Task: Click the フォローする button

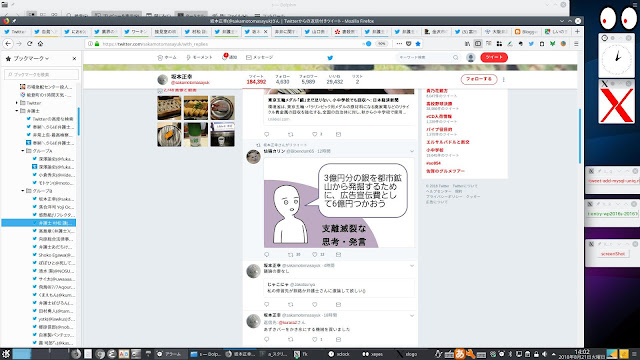Action: [479, 79]
